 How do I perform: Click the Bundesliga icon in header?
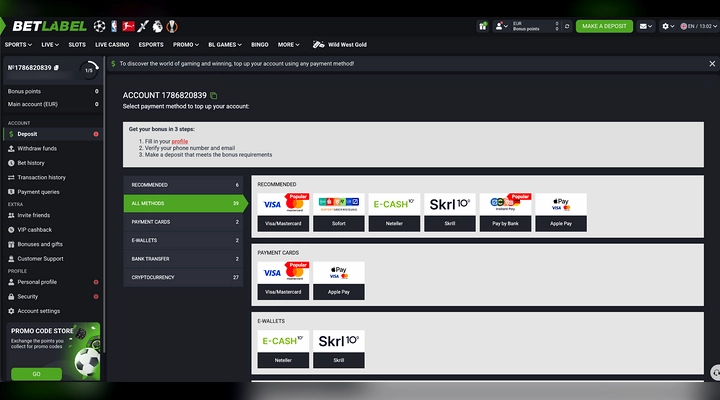pyautogui.click(x=128, y=26)
